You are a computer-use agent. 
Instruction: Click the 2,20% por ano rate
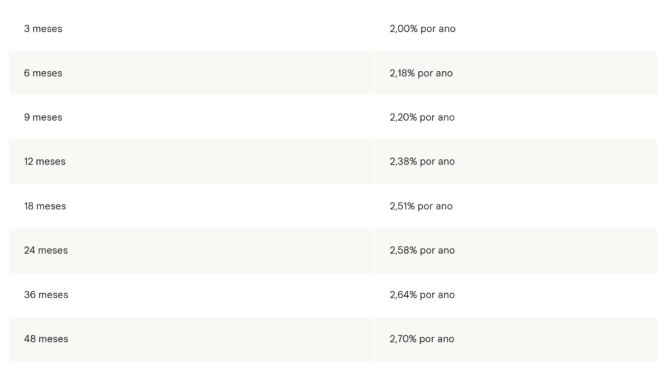click(x=422, y=117)
